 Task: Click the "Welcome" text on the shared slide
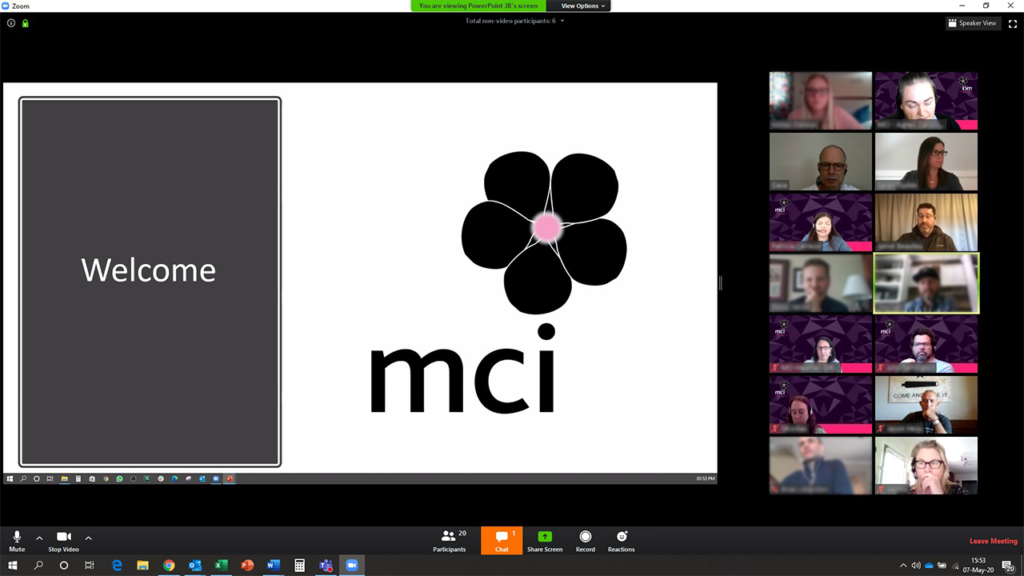coord(148,270)
